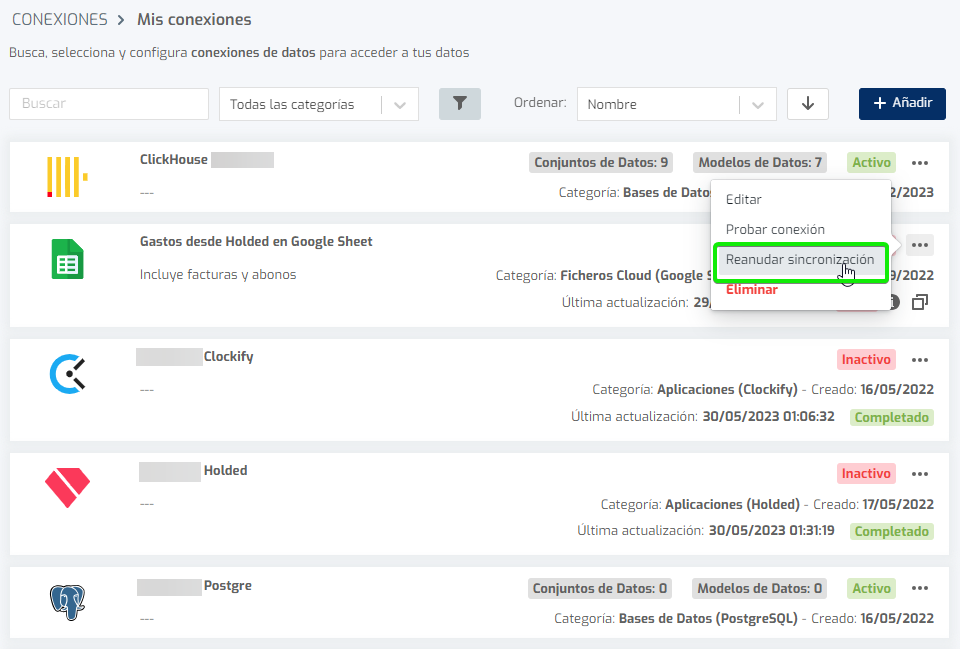Image resolution: width=960 pixels, height=649 pixels.
Task: Click Aplicaciones (Clockify) category text
Action: 727,389
